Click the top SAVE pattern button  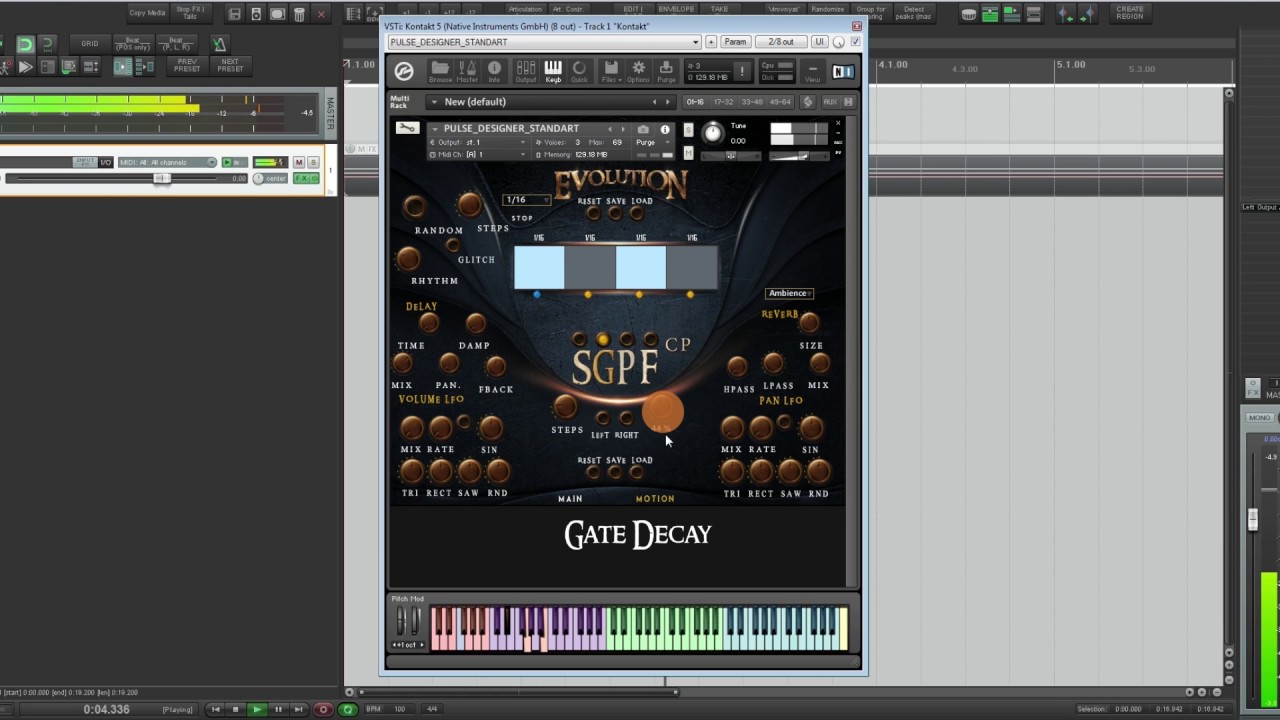(615, 213)
